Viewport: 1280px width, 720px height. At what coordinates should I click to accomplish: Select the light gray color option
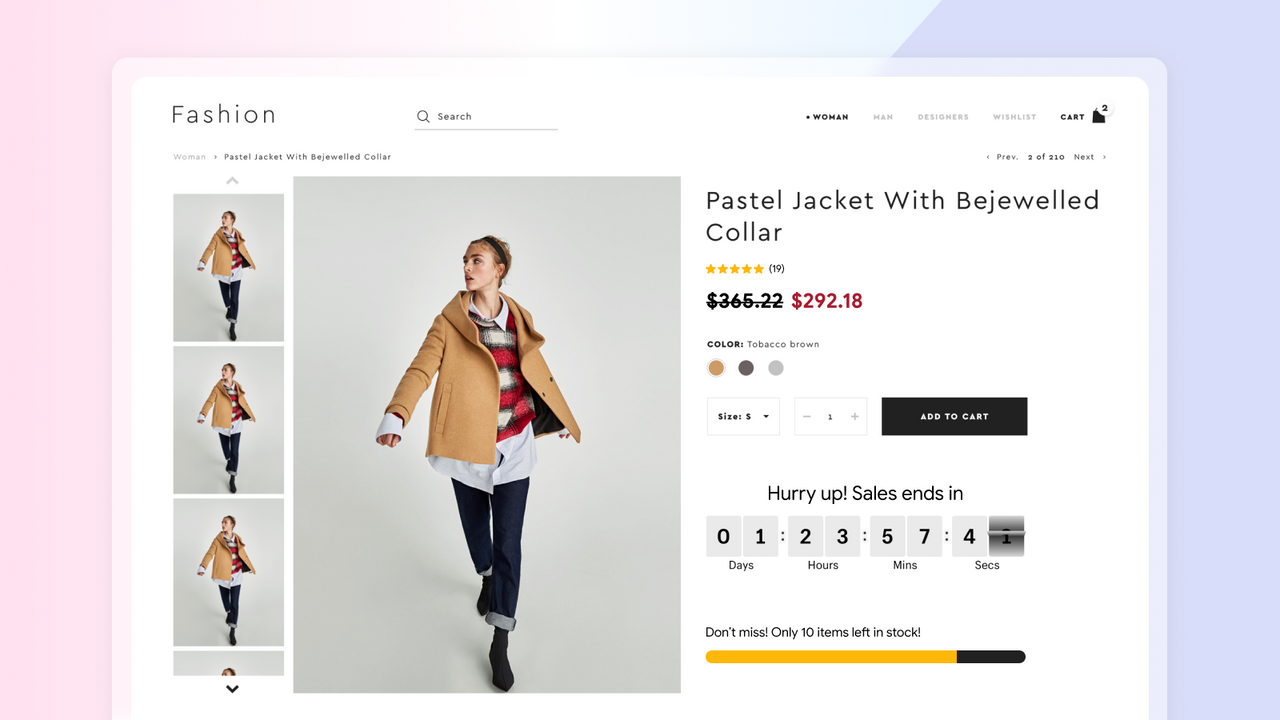[776, 367]
